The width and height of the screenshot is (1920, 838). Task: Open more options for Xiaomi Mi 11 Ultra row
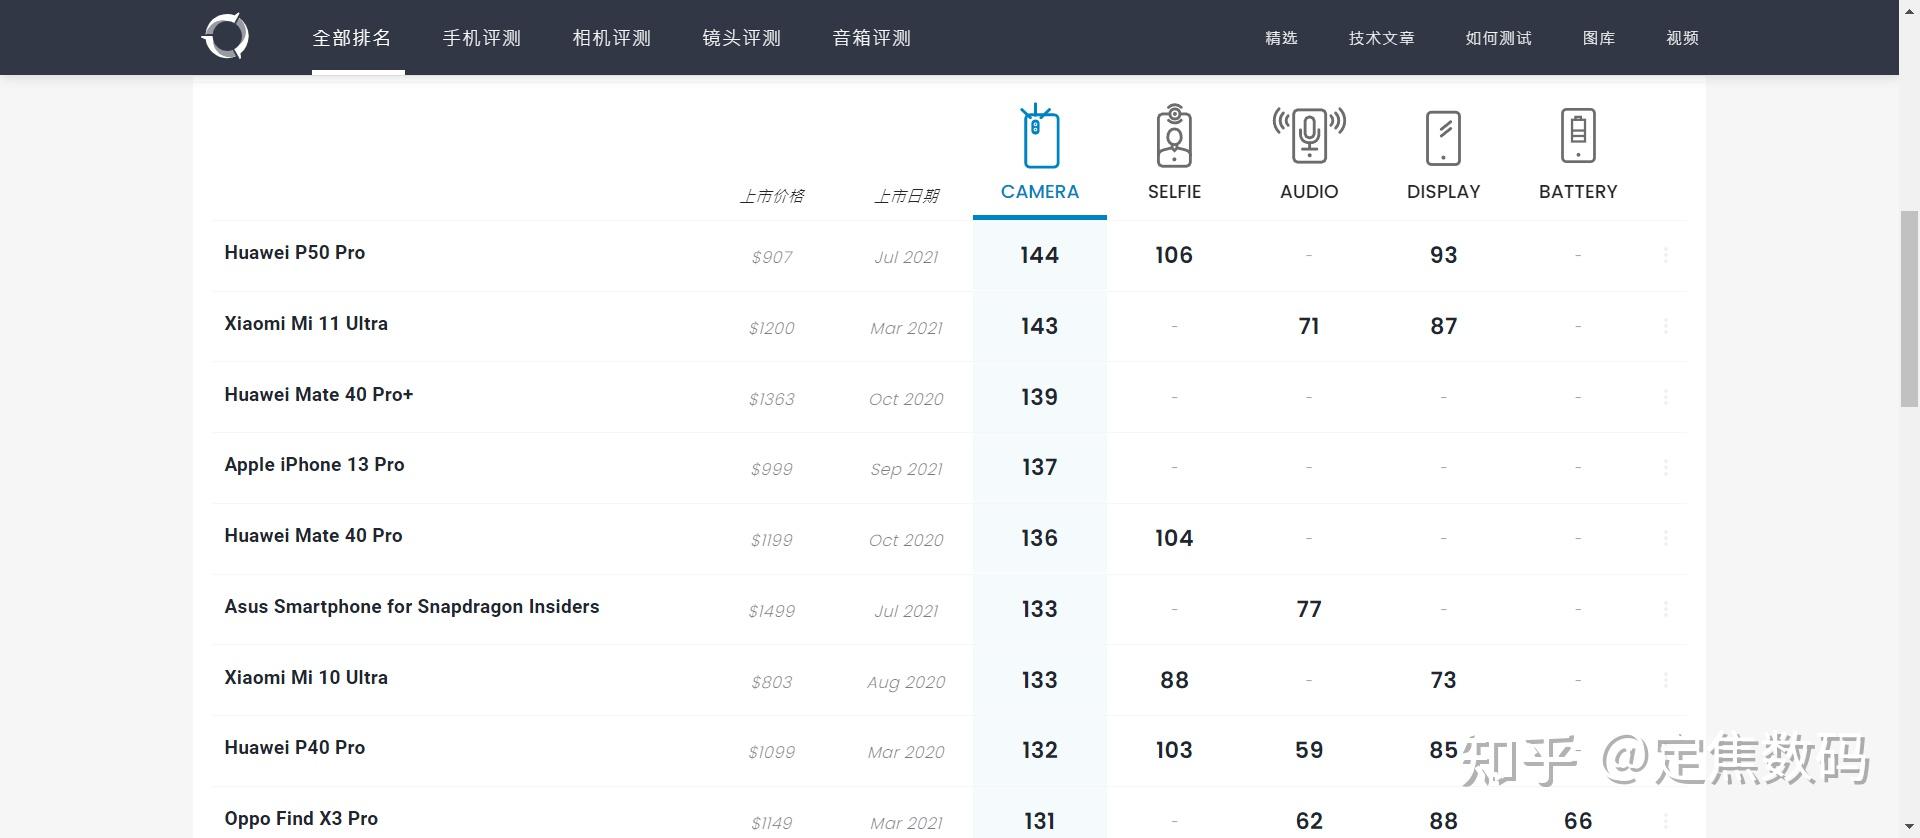(1665, 326)
